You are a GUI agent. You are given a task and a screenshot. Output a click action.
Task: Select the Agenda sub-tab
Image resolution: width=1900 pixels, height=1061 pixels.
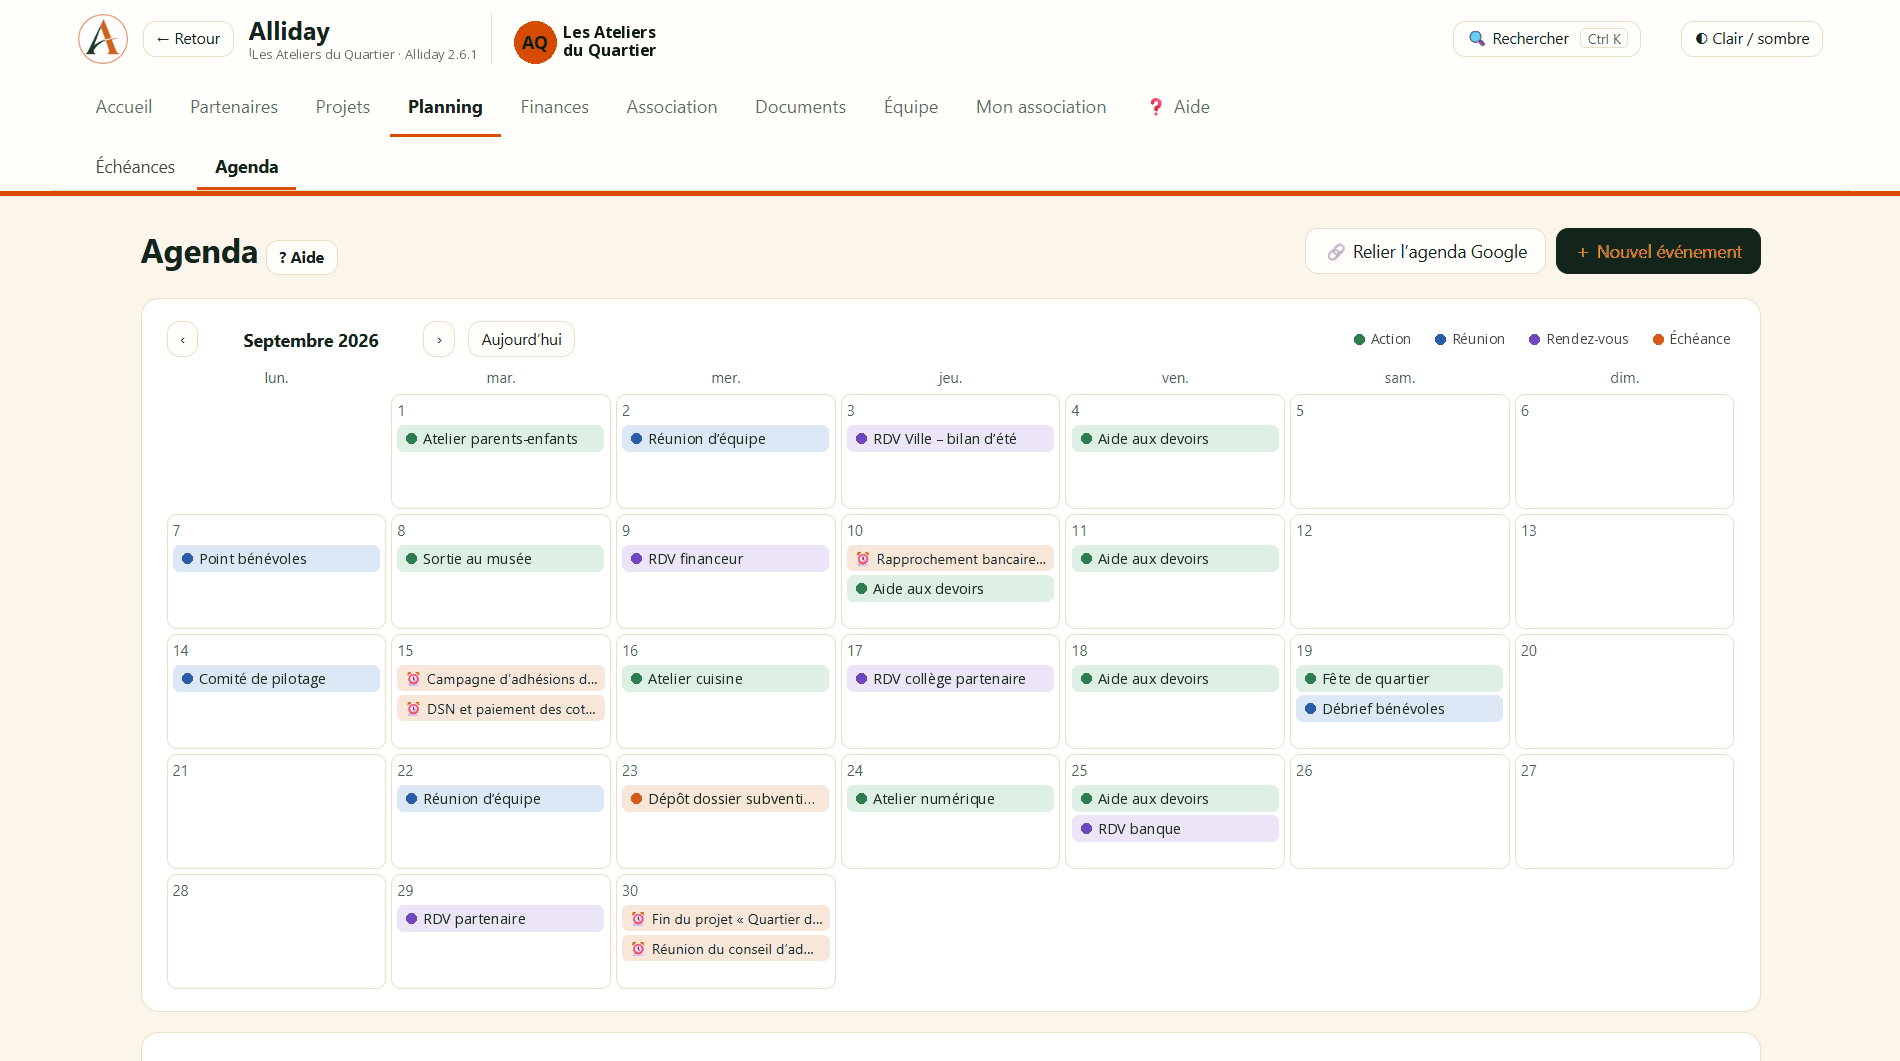coord(246,167)
